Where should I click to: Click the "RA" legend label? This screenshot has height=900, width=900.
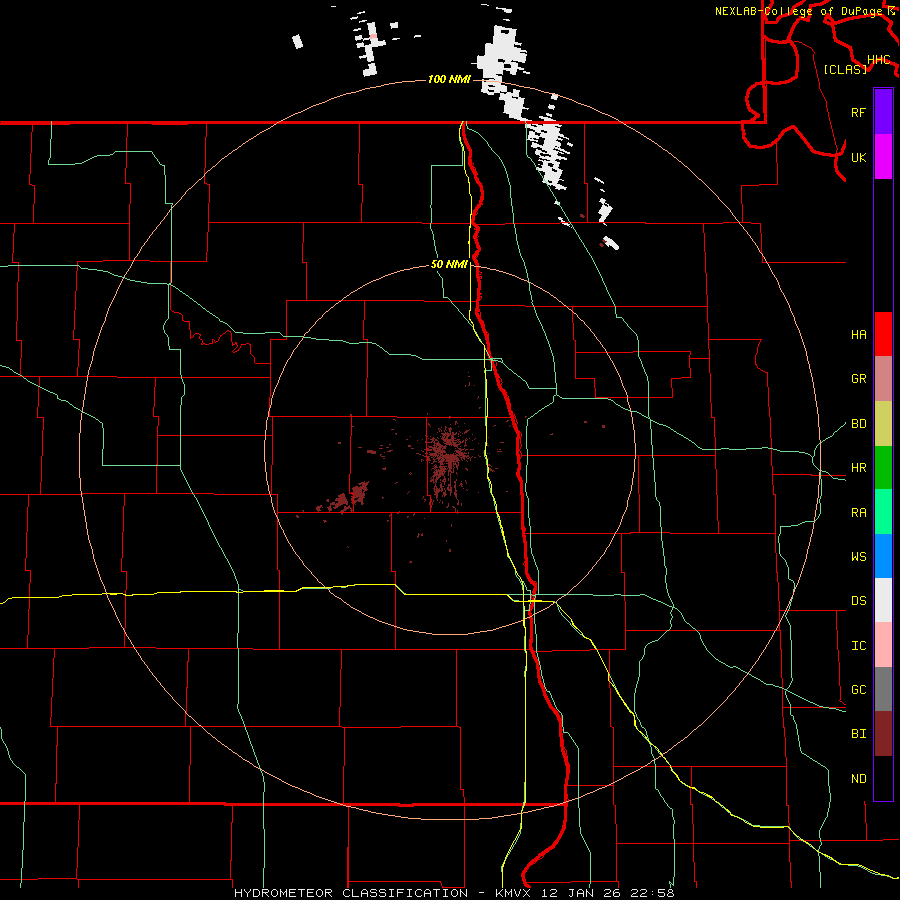click(x=858, y=513)
